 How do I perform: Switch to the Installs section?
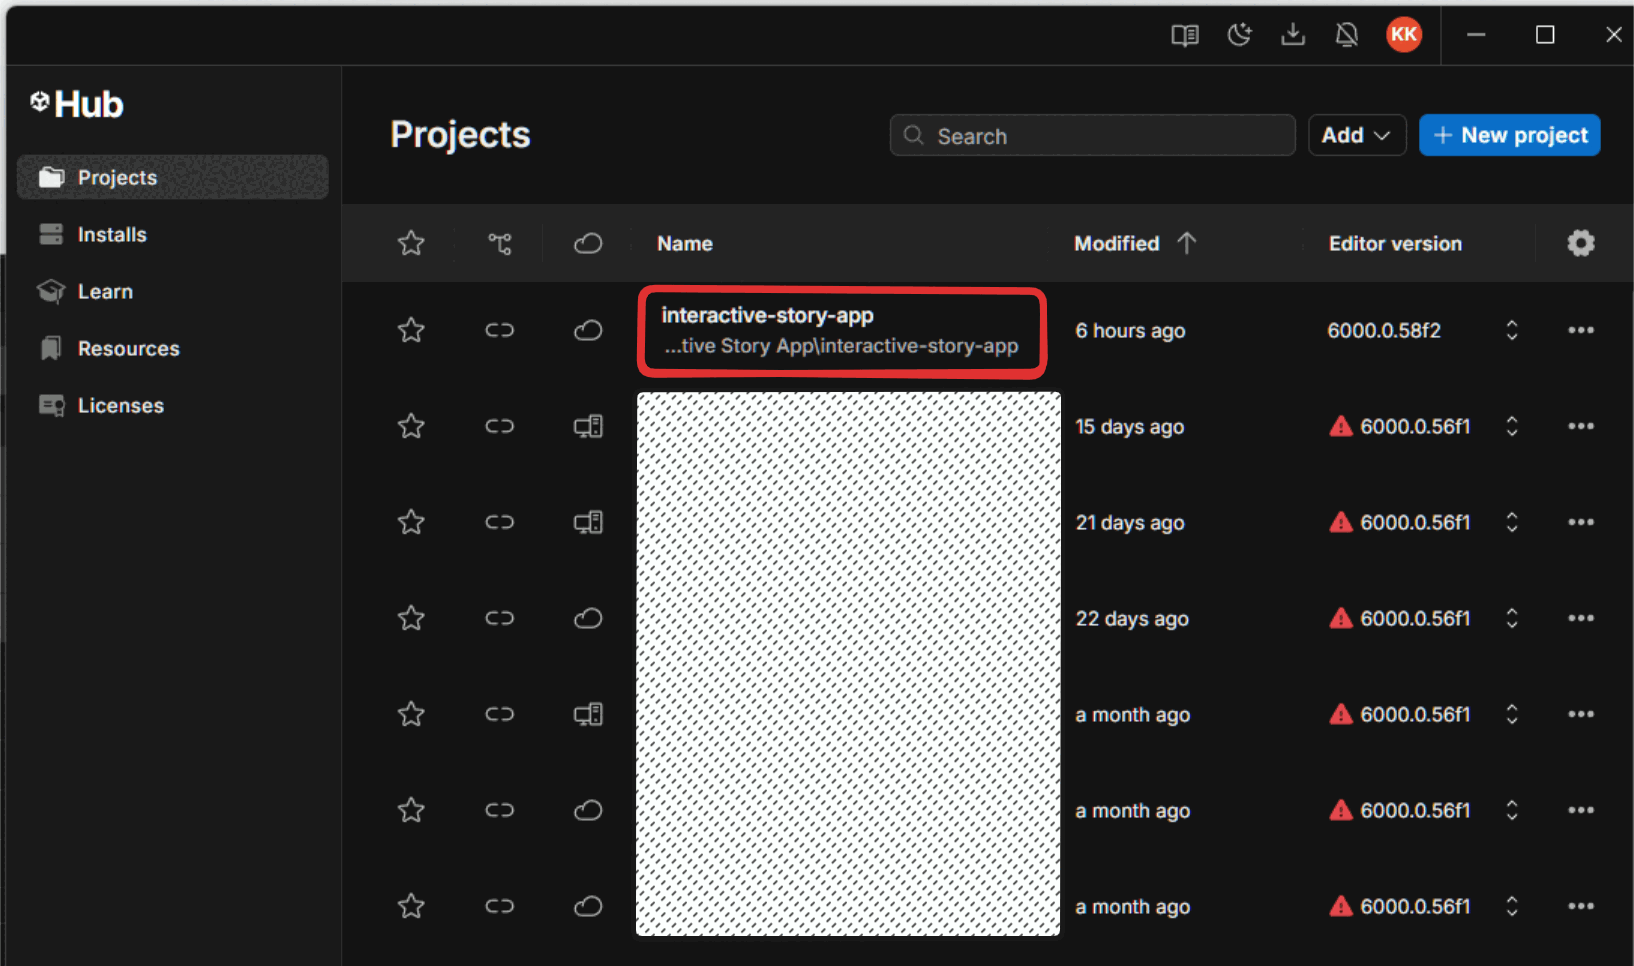112,234
